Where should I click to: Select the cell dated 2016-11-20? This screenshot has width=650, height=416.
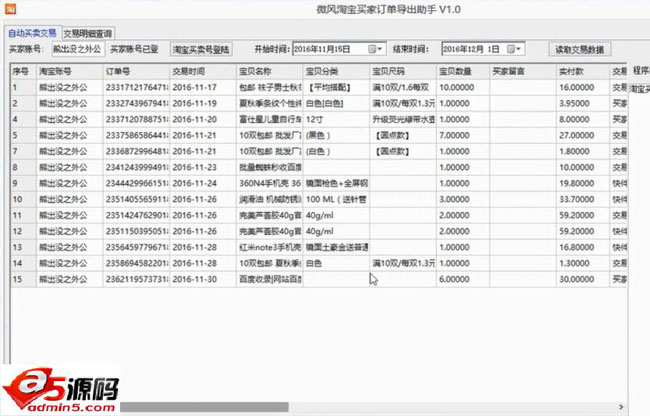(x=203, y=119)
